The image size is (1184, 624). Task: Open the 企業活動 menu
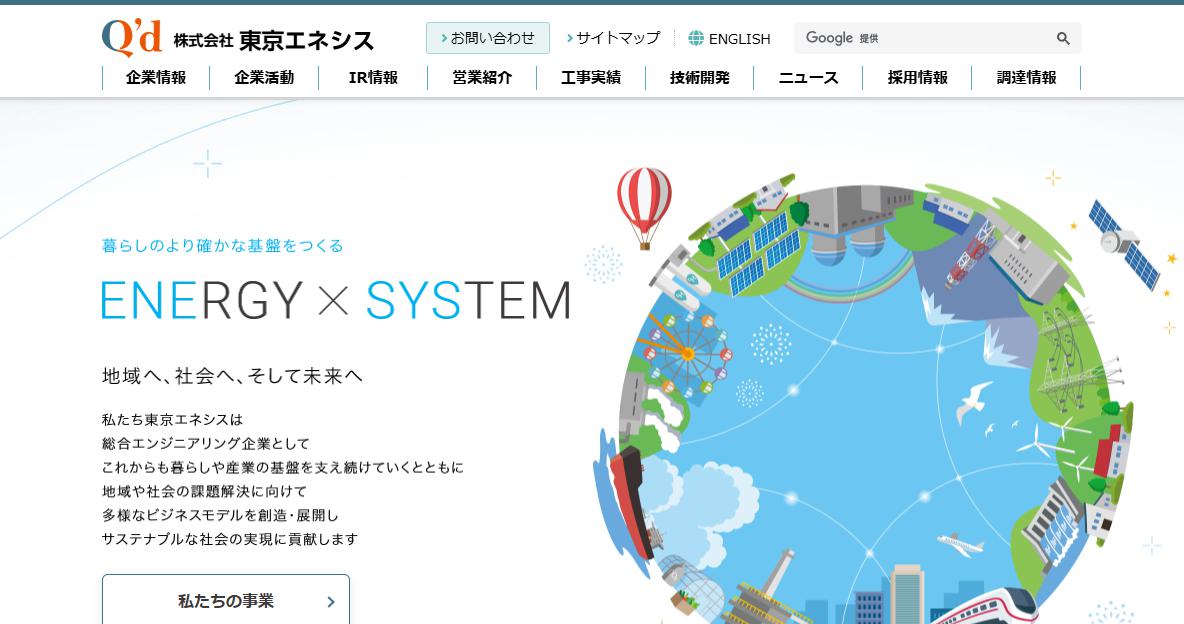[264, 78]
